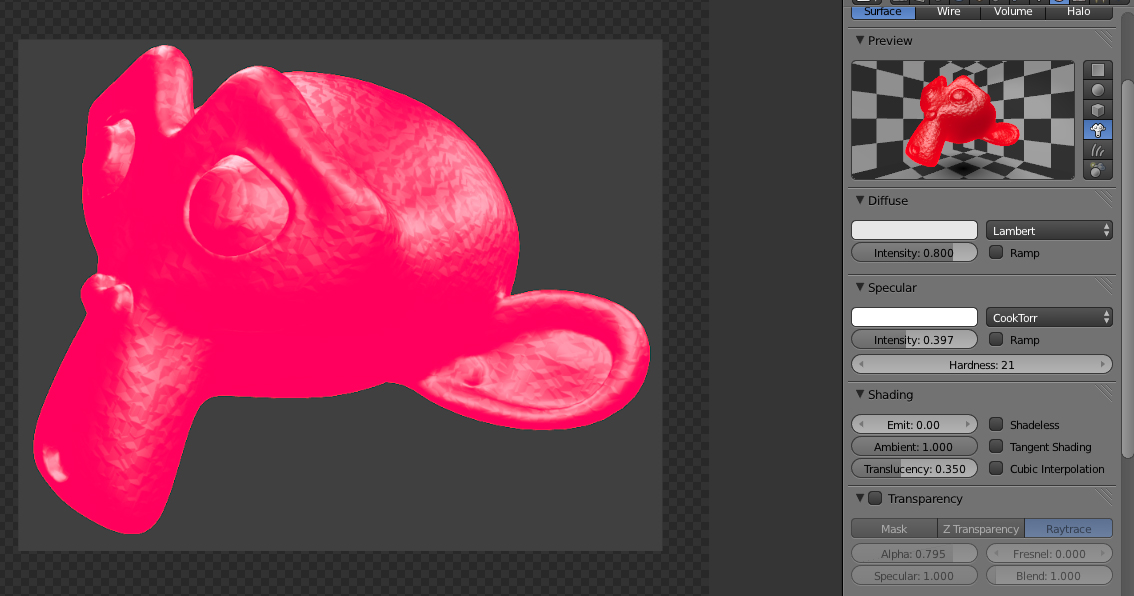Screen dimensions: 1134x596
Task: Collapse the Specular panel
Action: tap(860, 287)
